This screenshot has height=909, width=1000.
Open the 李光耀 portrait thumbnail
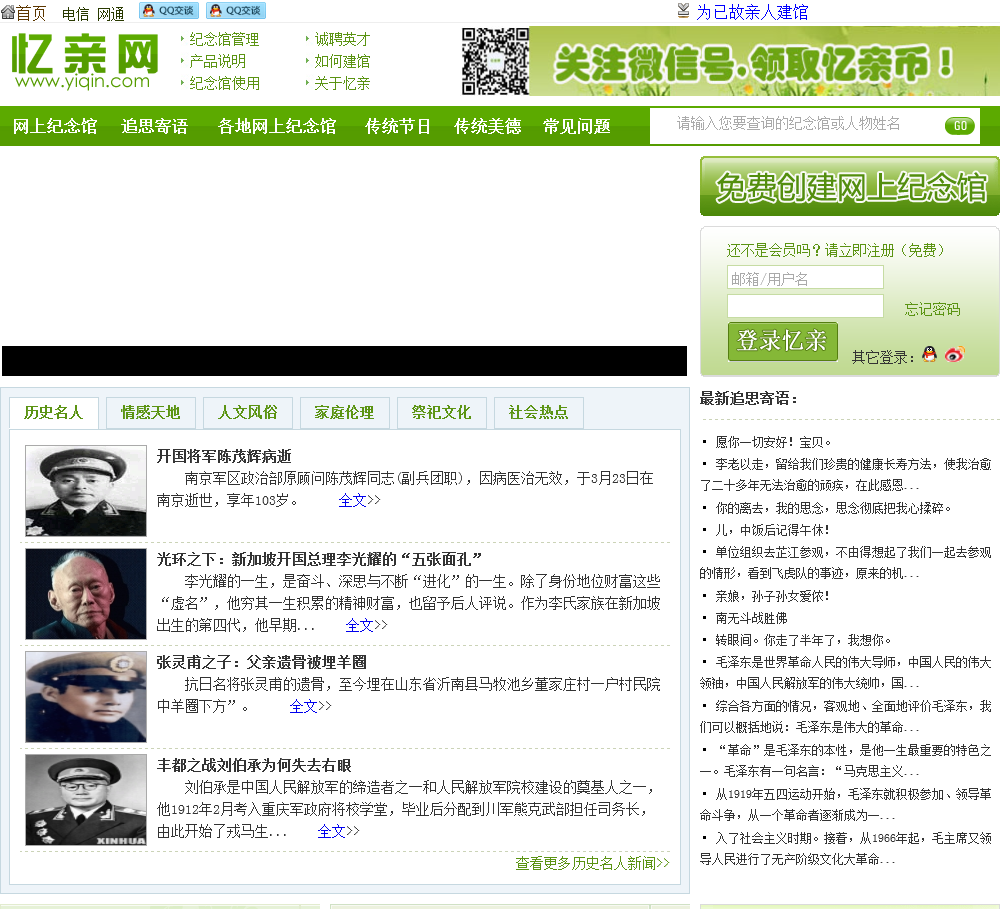tap(86, 594)
